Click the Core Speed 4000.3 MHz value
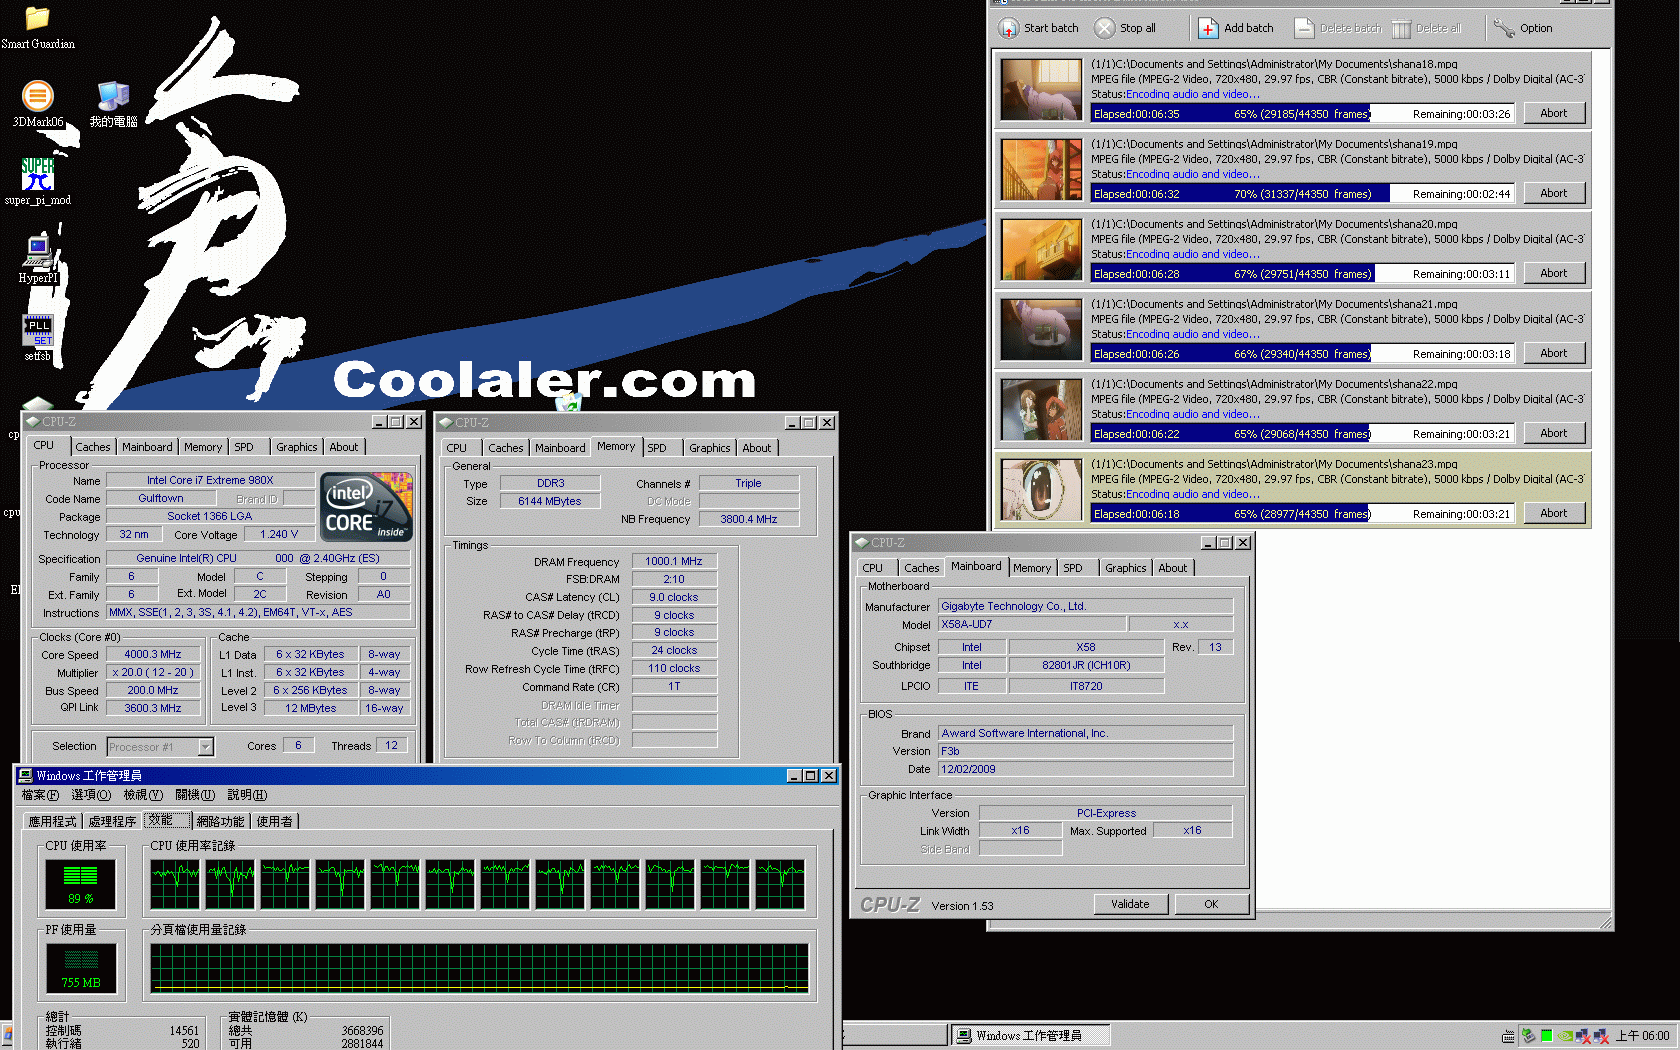Viewport: 1680px width, 1050px height. pos(153,654)
